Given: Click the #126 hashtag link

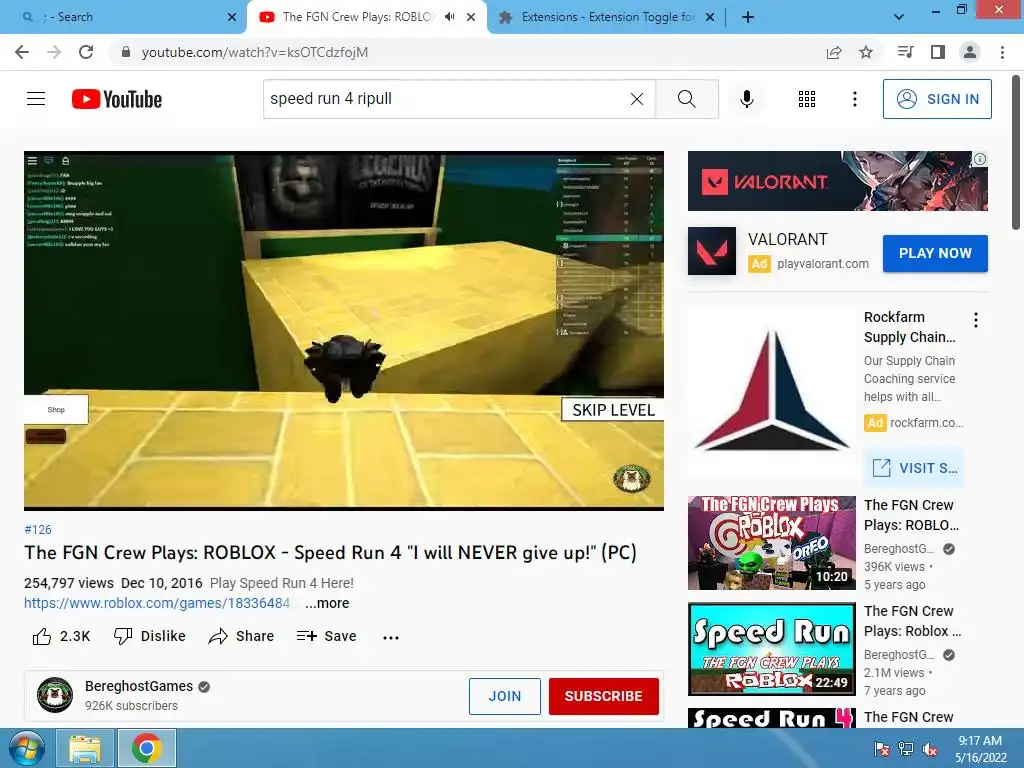Looking at the screenshot, I should coord(37,530).
